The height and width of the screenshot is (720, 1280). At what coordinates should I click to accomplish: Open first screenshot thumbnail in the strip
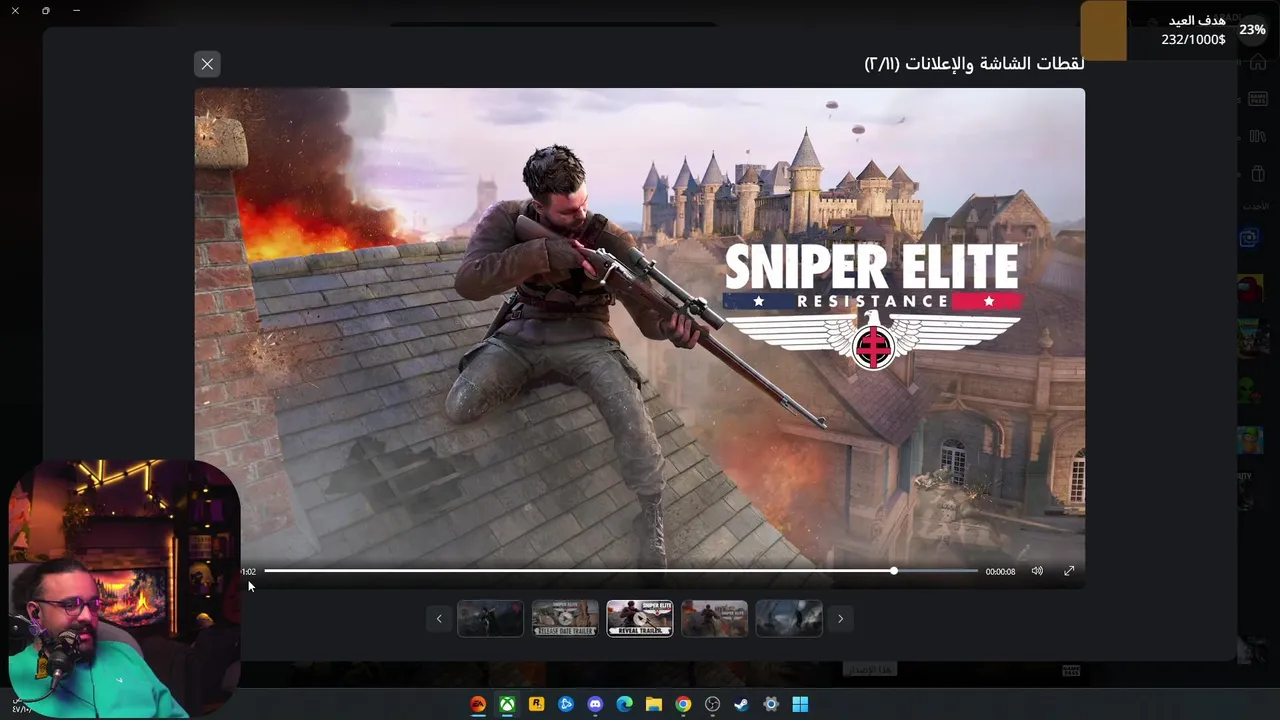[490, 619]
